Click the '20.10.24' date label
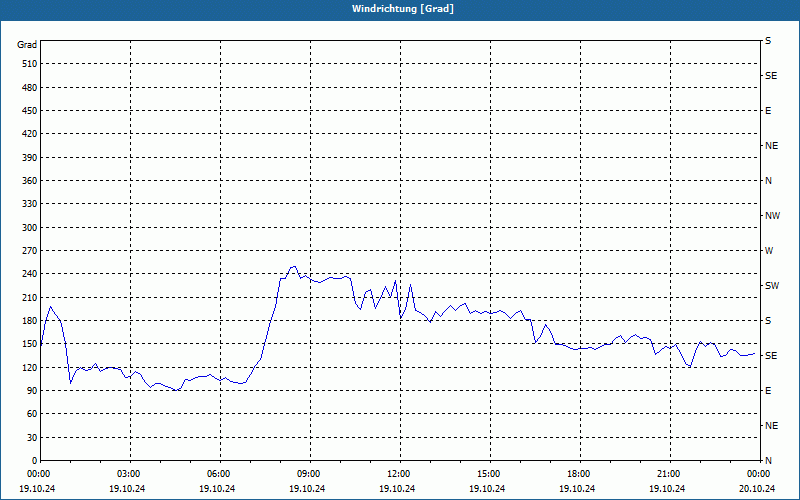Viewport: 800px width, 500px height. pos(757,489)
